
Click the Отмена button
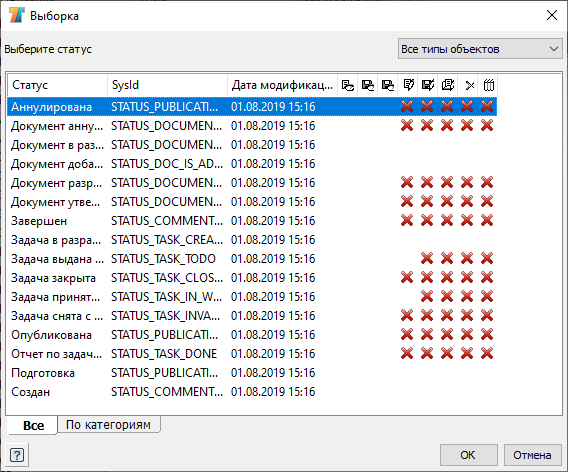coord(532,455)
